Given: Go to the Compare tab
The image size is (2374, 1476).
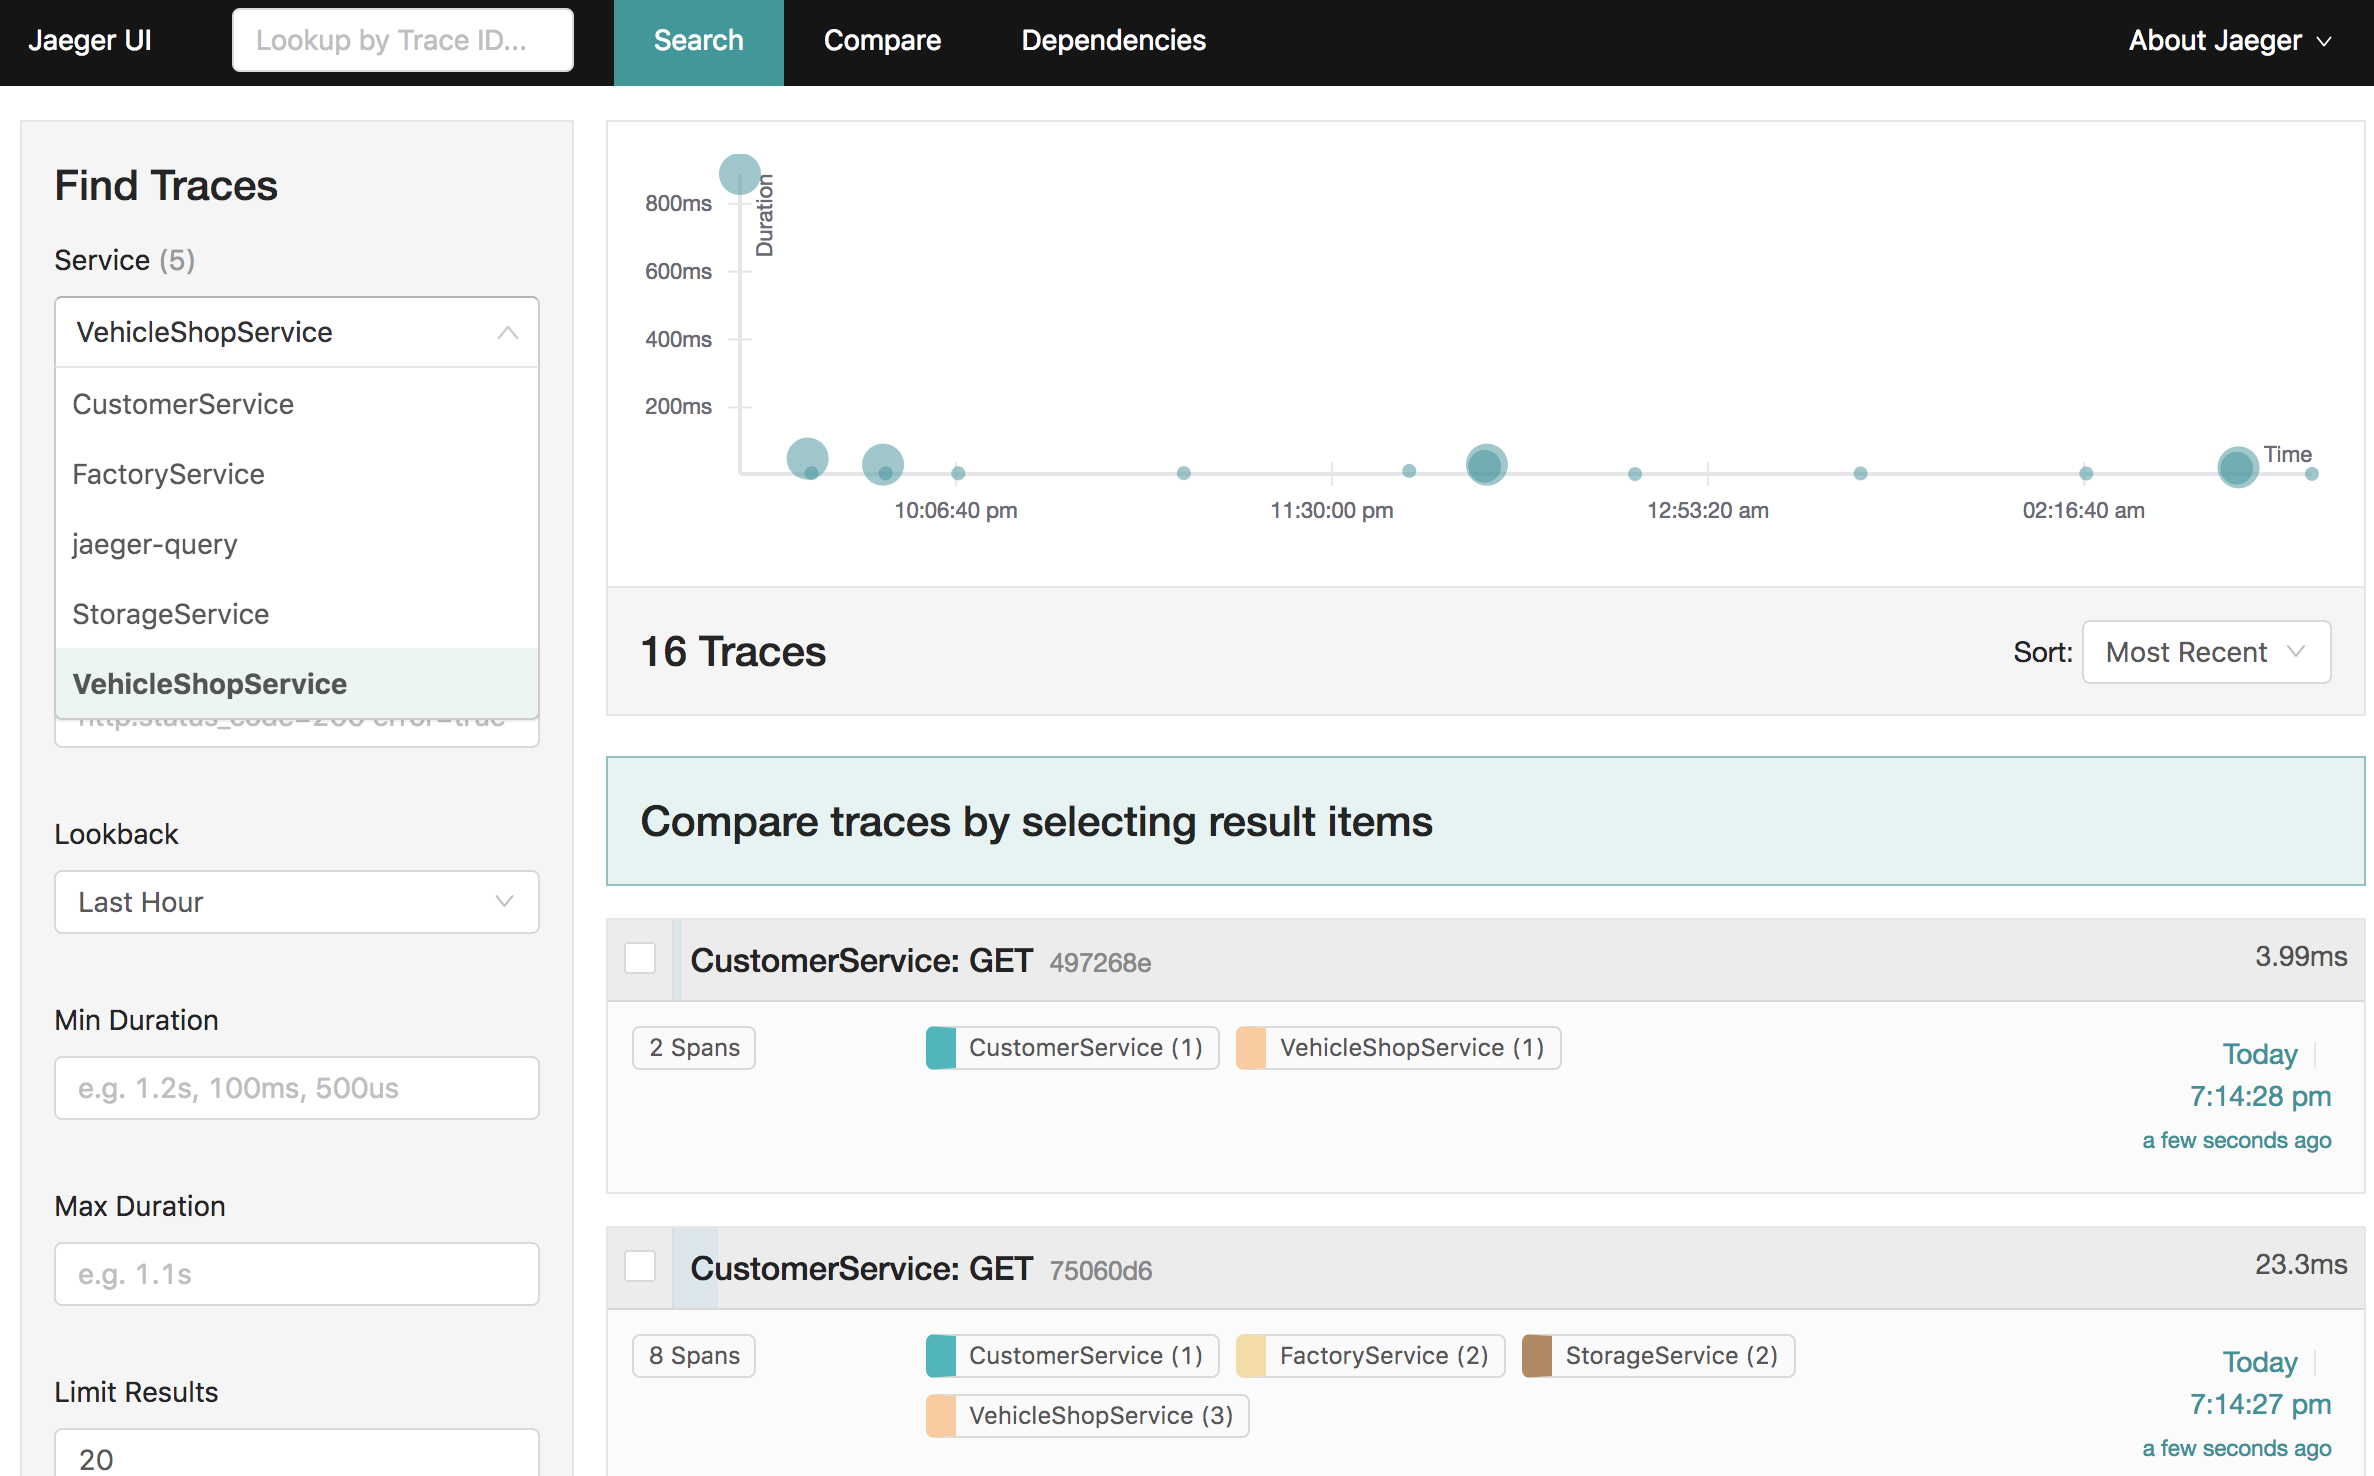Looking at the screenshot, I should 882,40.
